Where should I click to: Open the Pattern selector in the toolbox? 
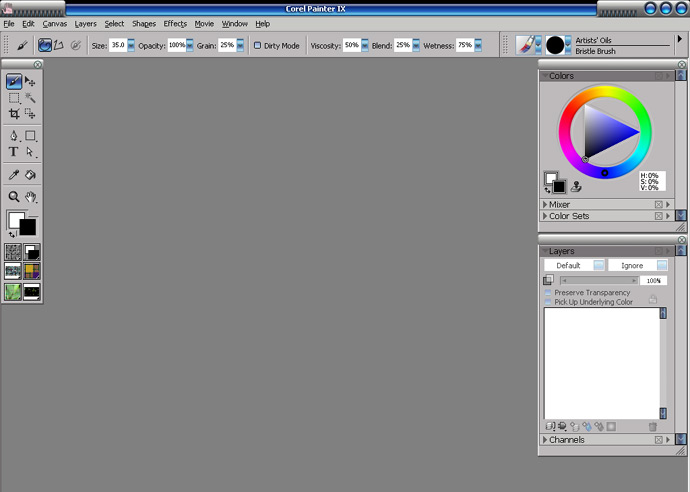pyautogui.click(x=13, y=272)
